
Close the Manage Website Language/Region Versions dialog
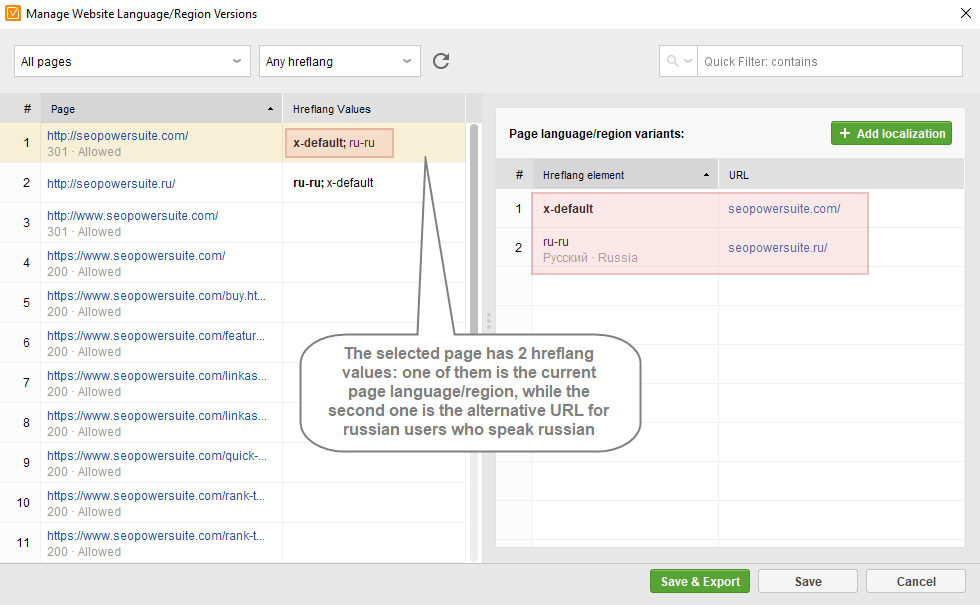coord(966,13)
